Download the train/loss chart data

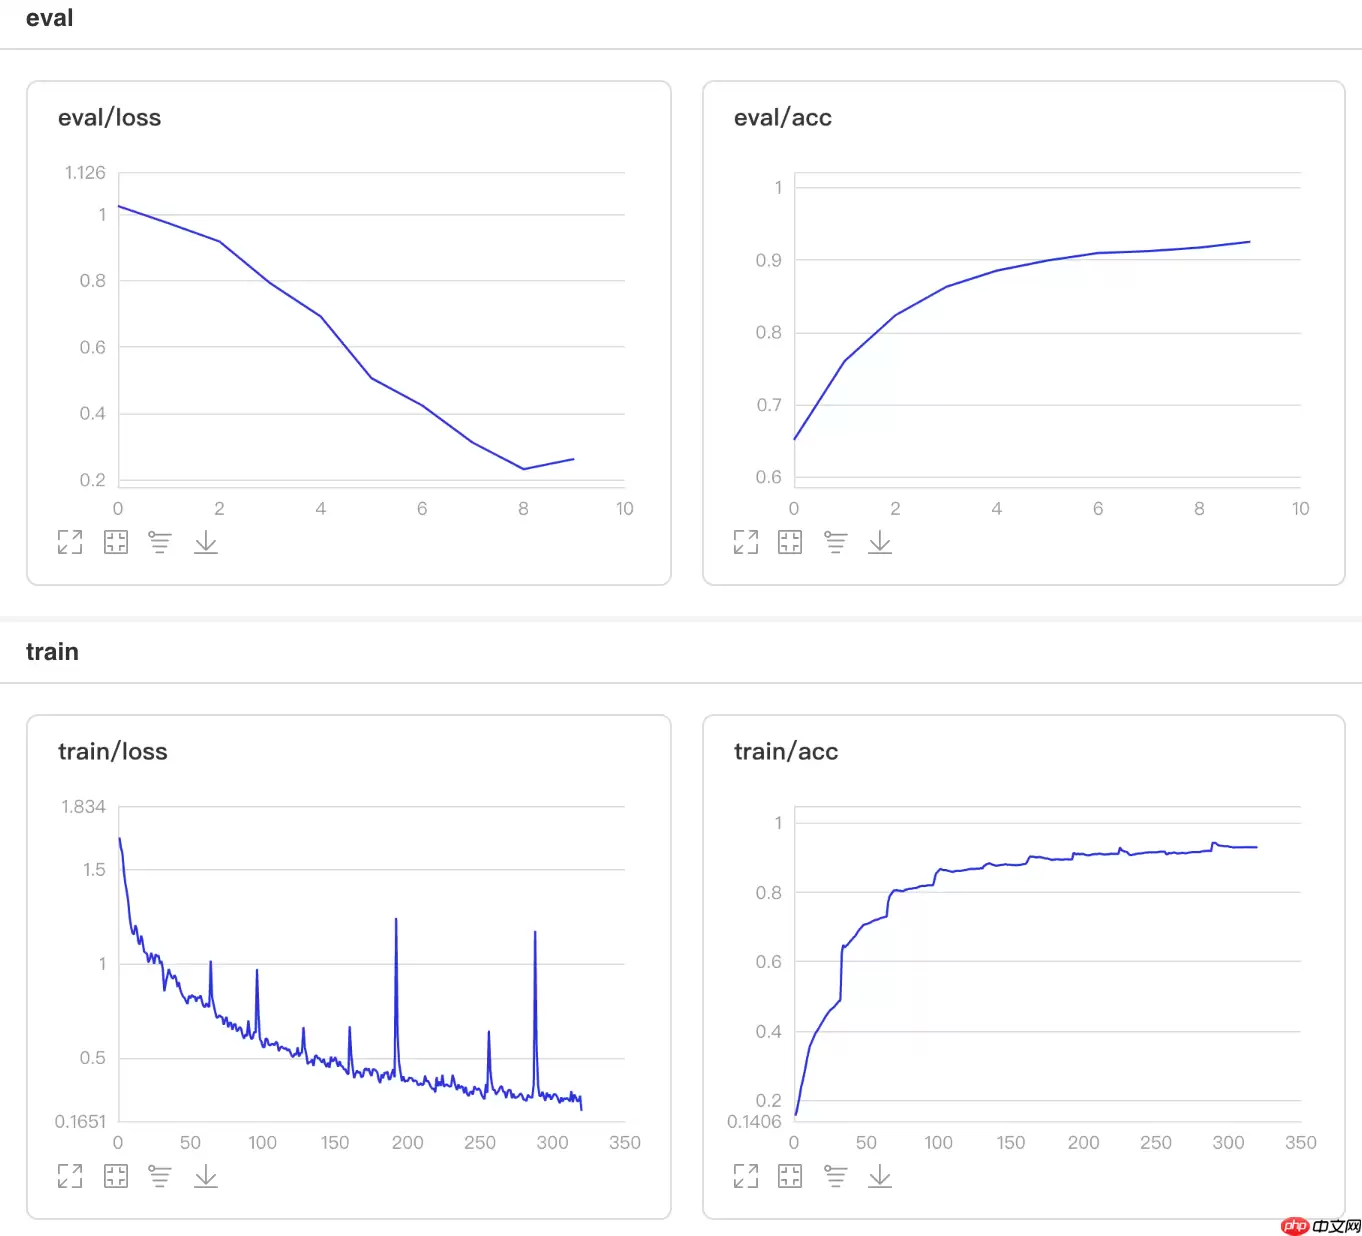[206, 1176]
